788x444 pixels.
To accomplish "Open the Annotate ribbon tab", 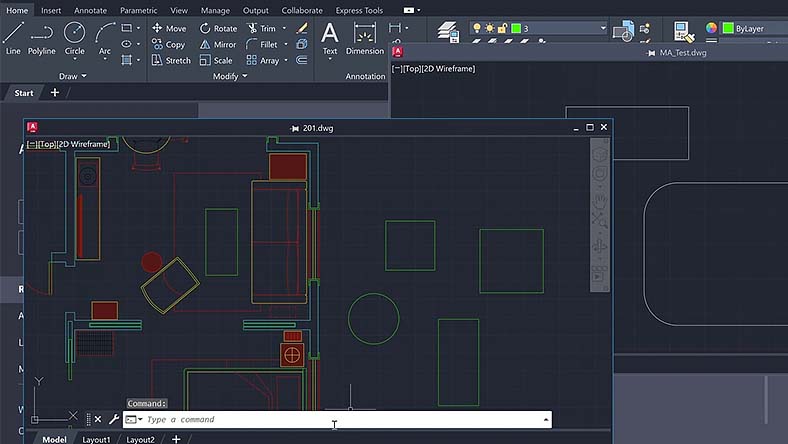I will tap(90, 10).
